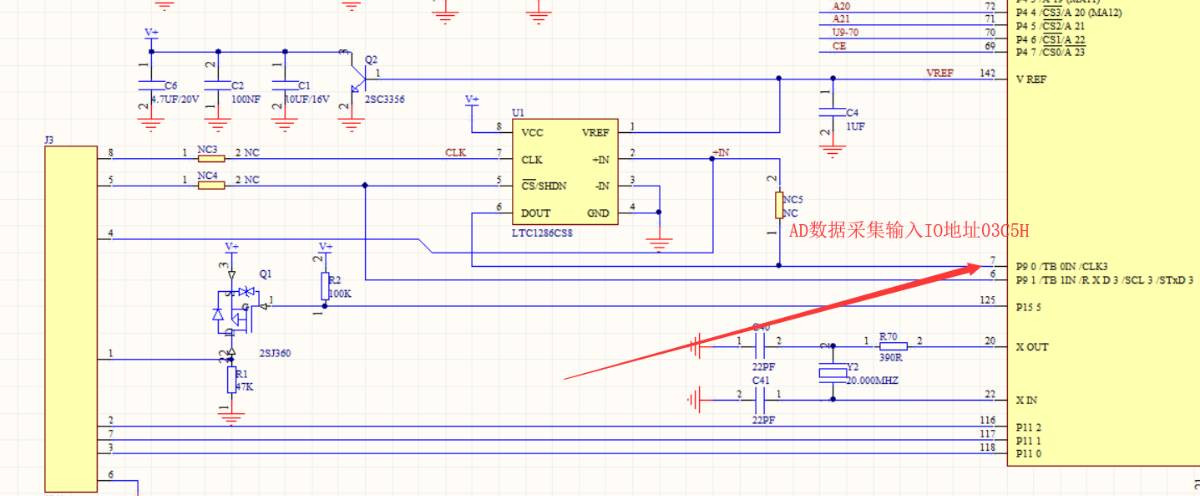The width and height of the screenshot is (1200, 496).
Task: Click the 'V REF' MCU pin name
Action: click(1031, 80)
